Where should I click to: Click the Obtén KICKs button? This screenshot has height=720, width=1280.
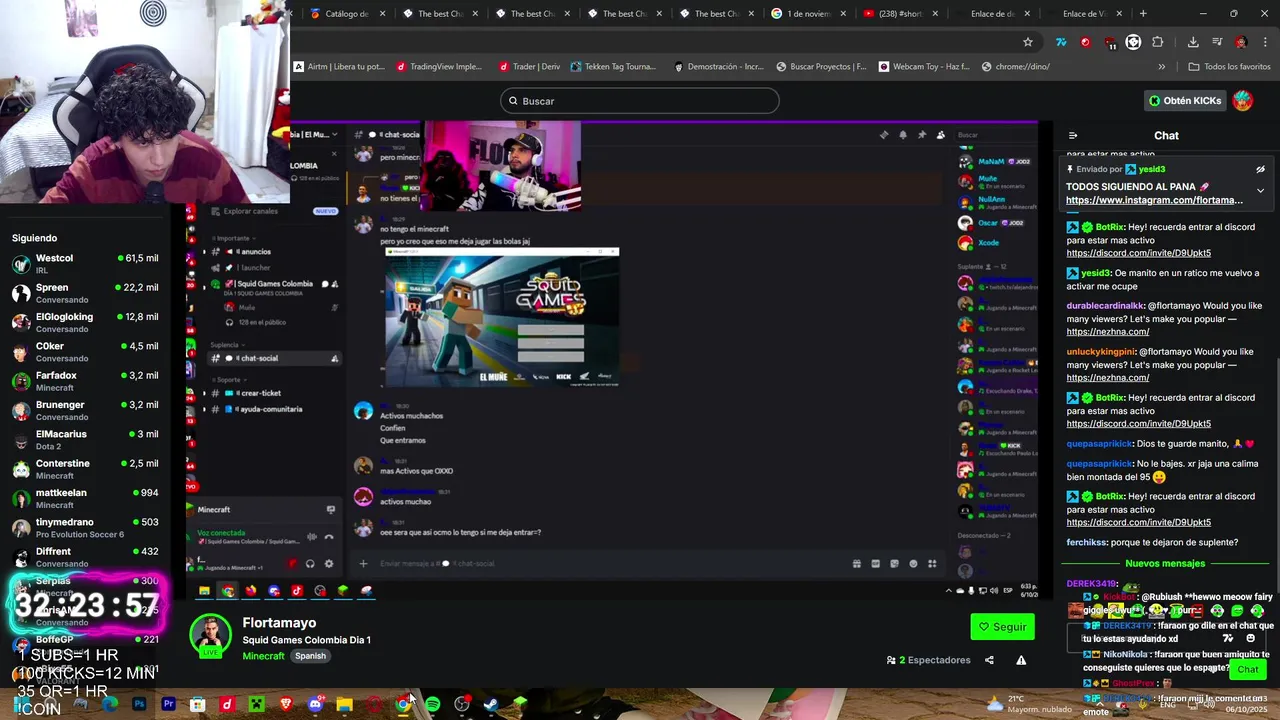[1185, 101]
